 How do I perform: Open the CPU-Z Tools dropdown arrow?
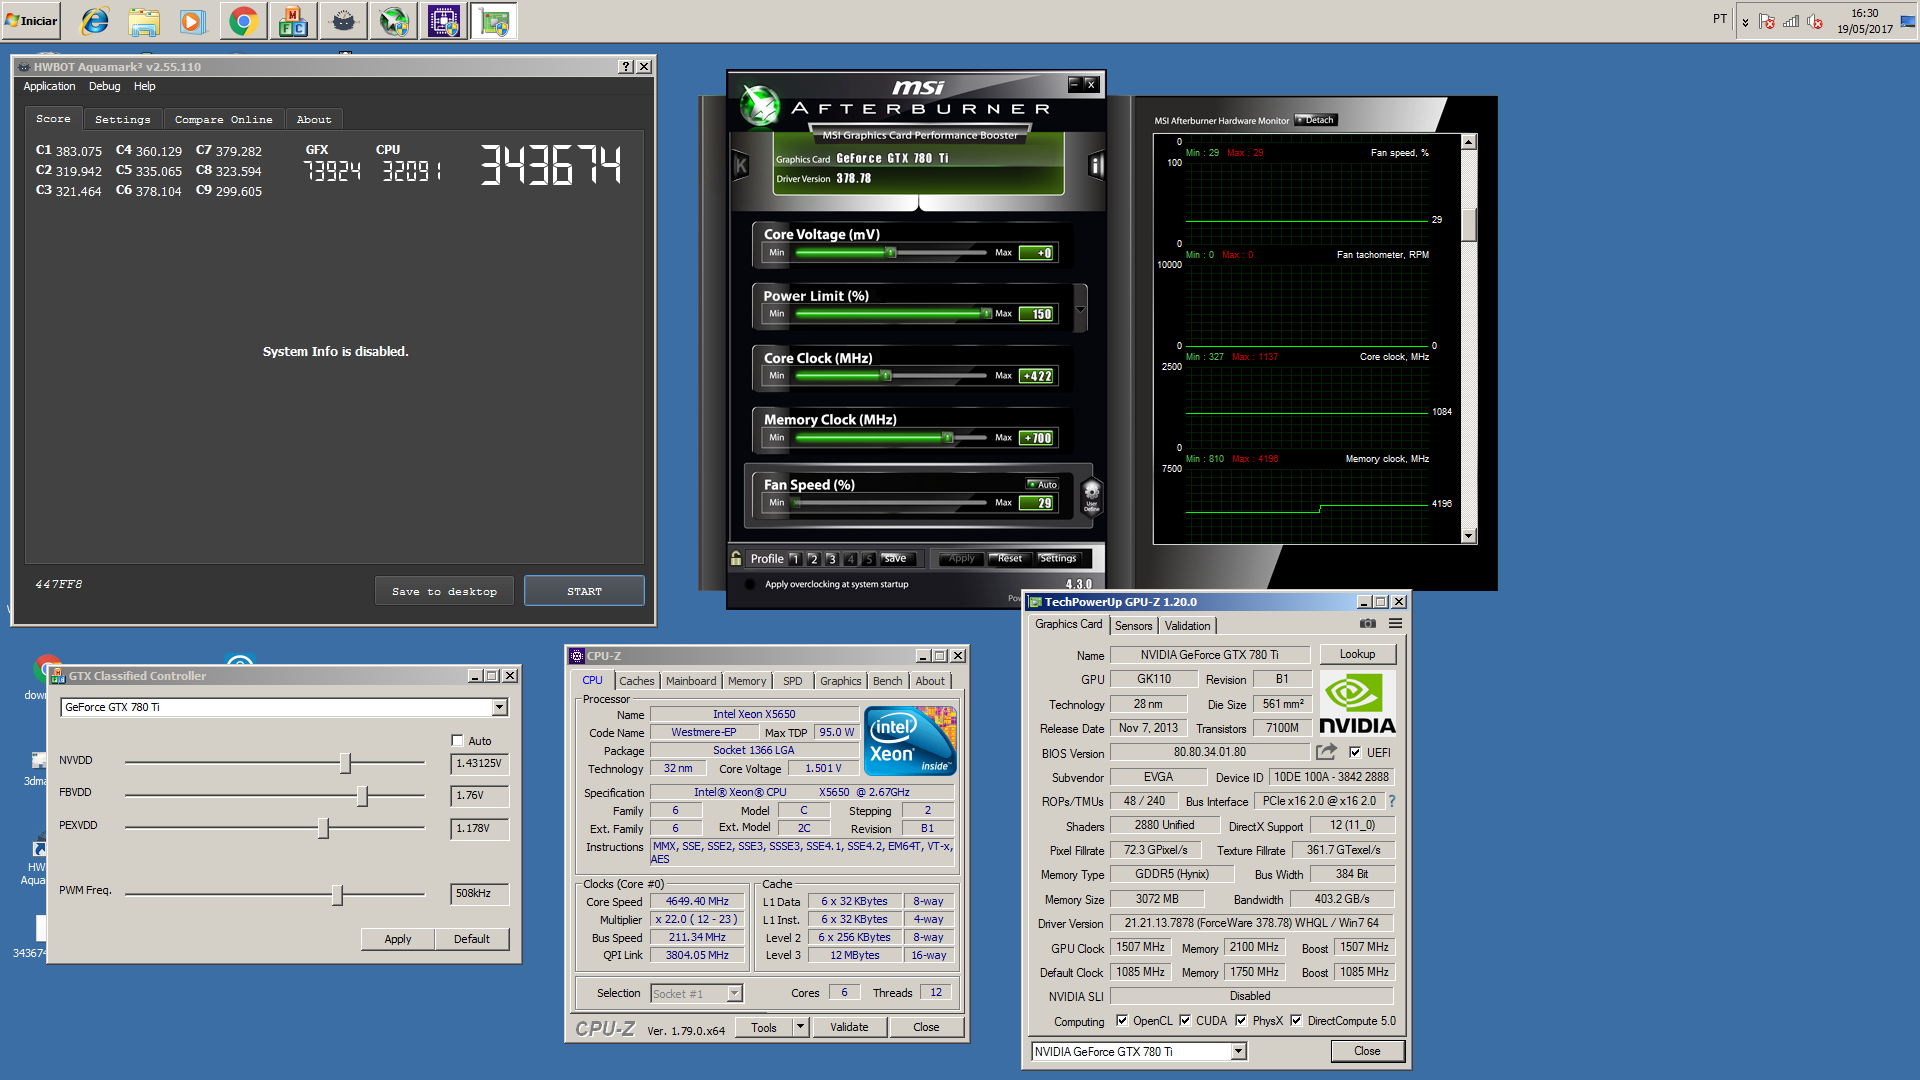click(800, 1027)
